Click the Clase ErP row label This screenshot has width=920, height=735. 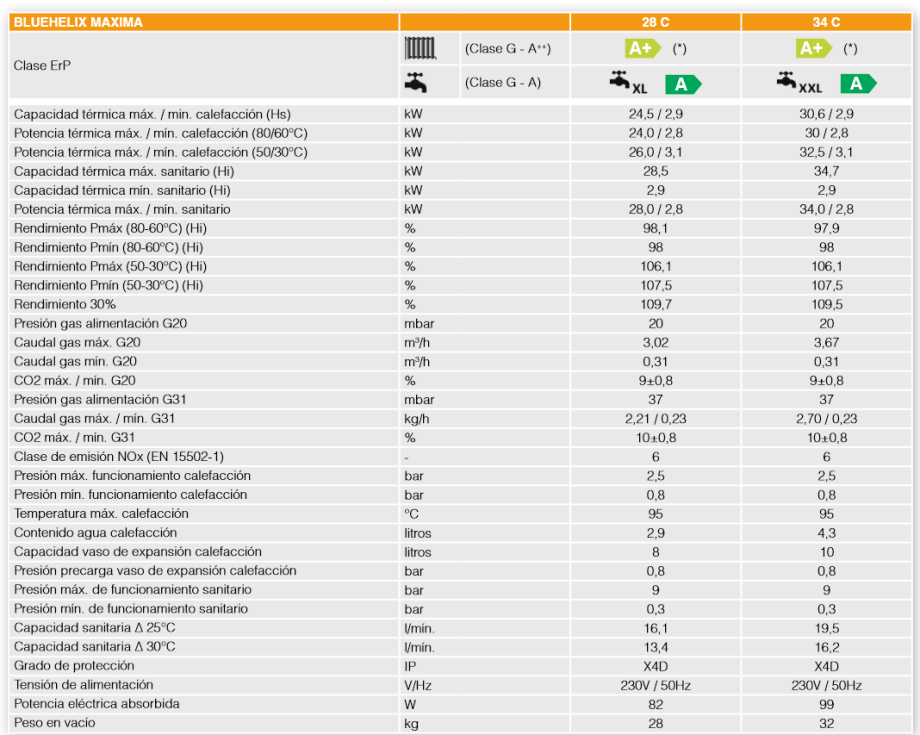point(43,65)
